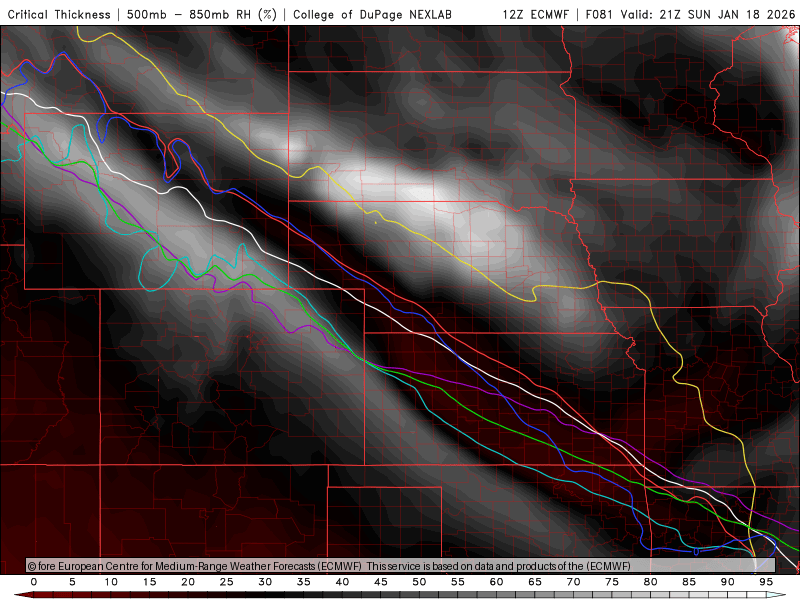This screenshot has height=600, width=800.
Task: Click the 'College of DuPage NEXLAB' text
Action: 372,14
